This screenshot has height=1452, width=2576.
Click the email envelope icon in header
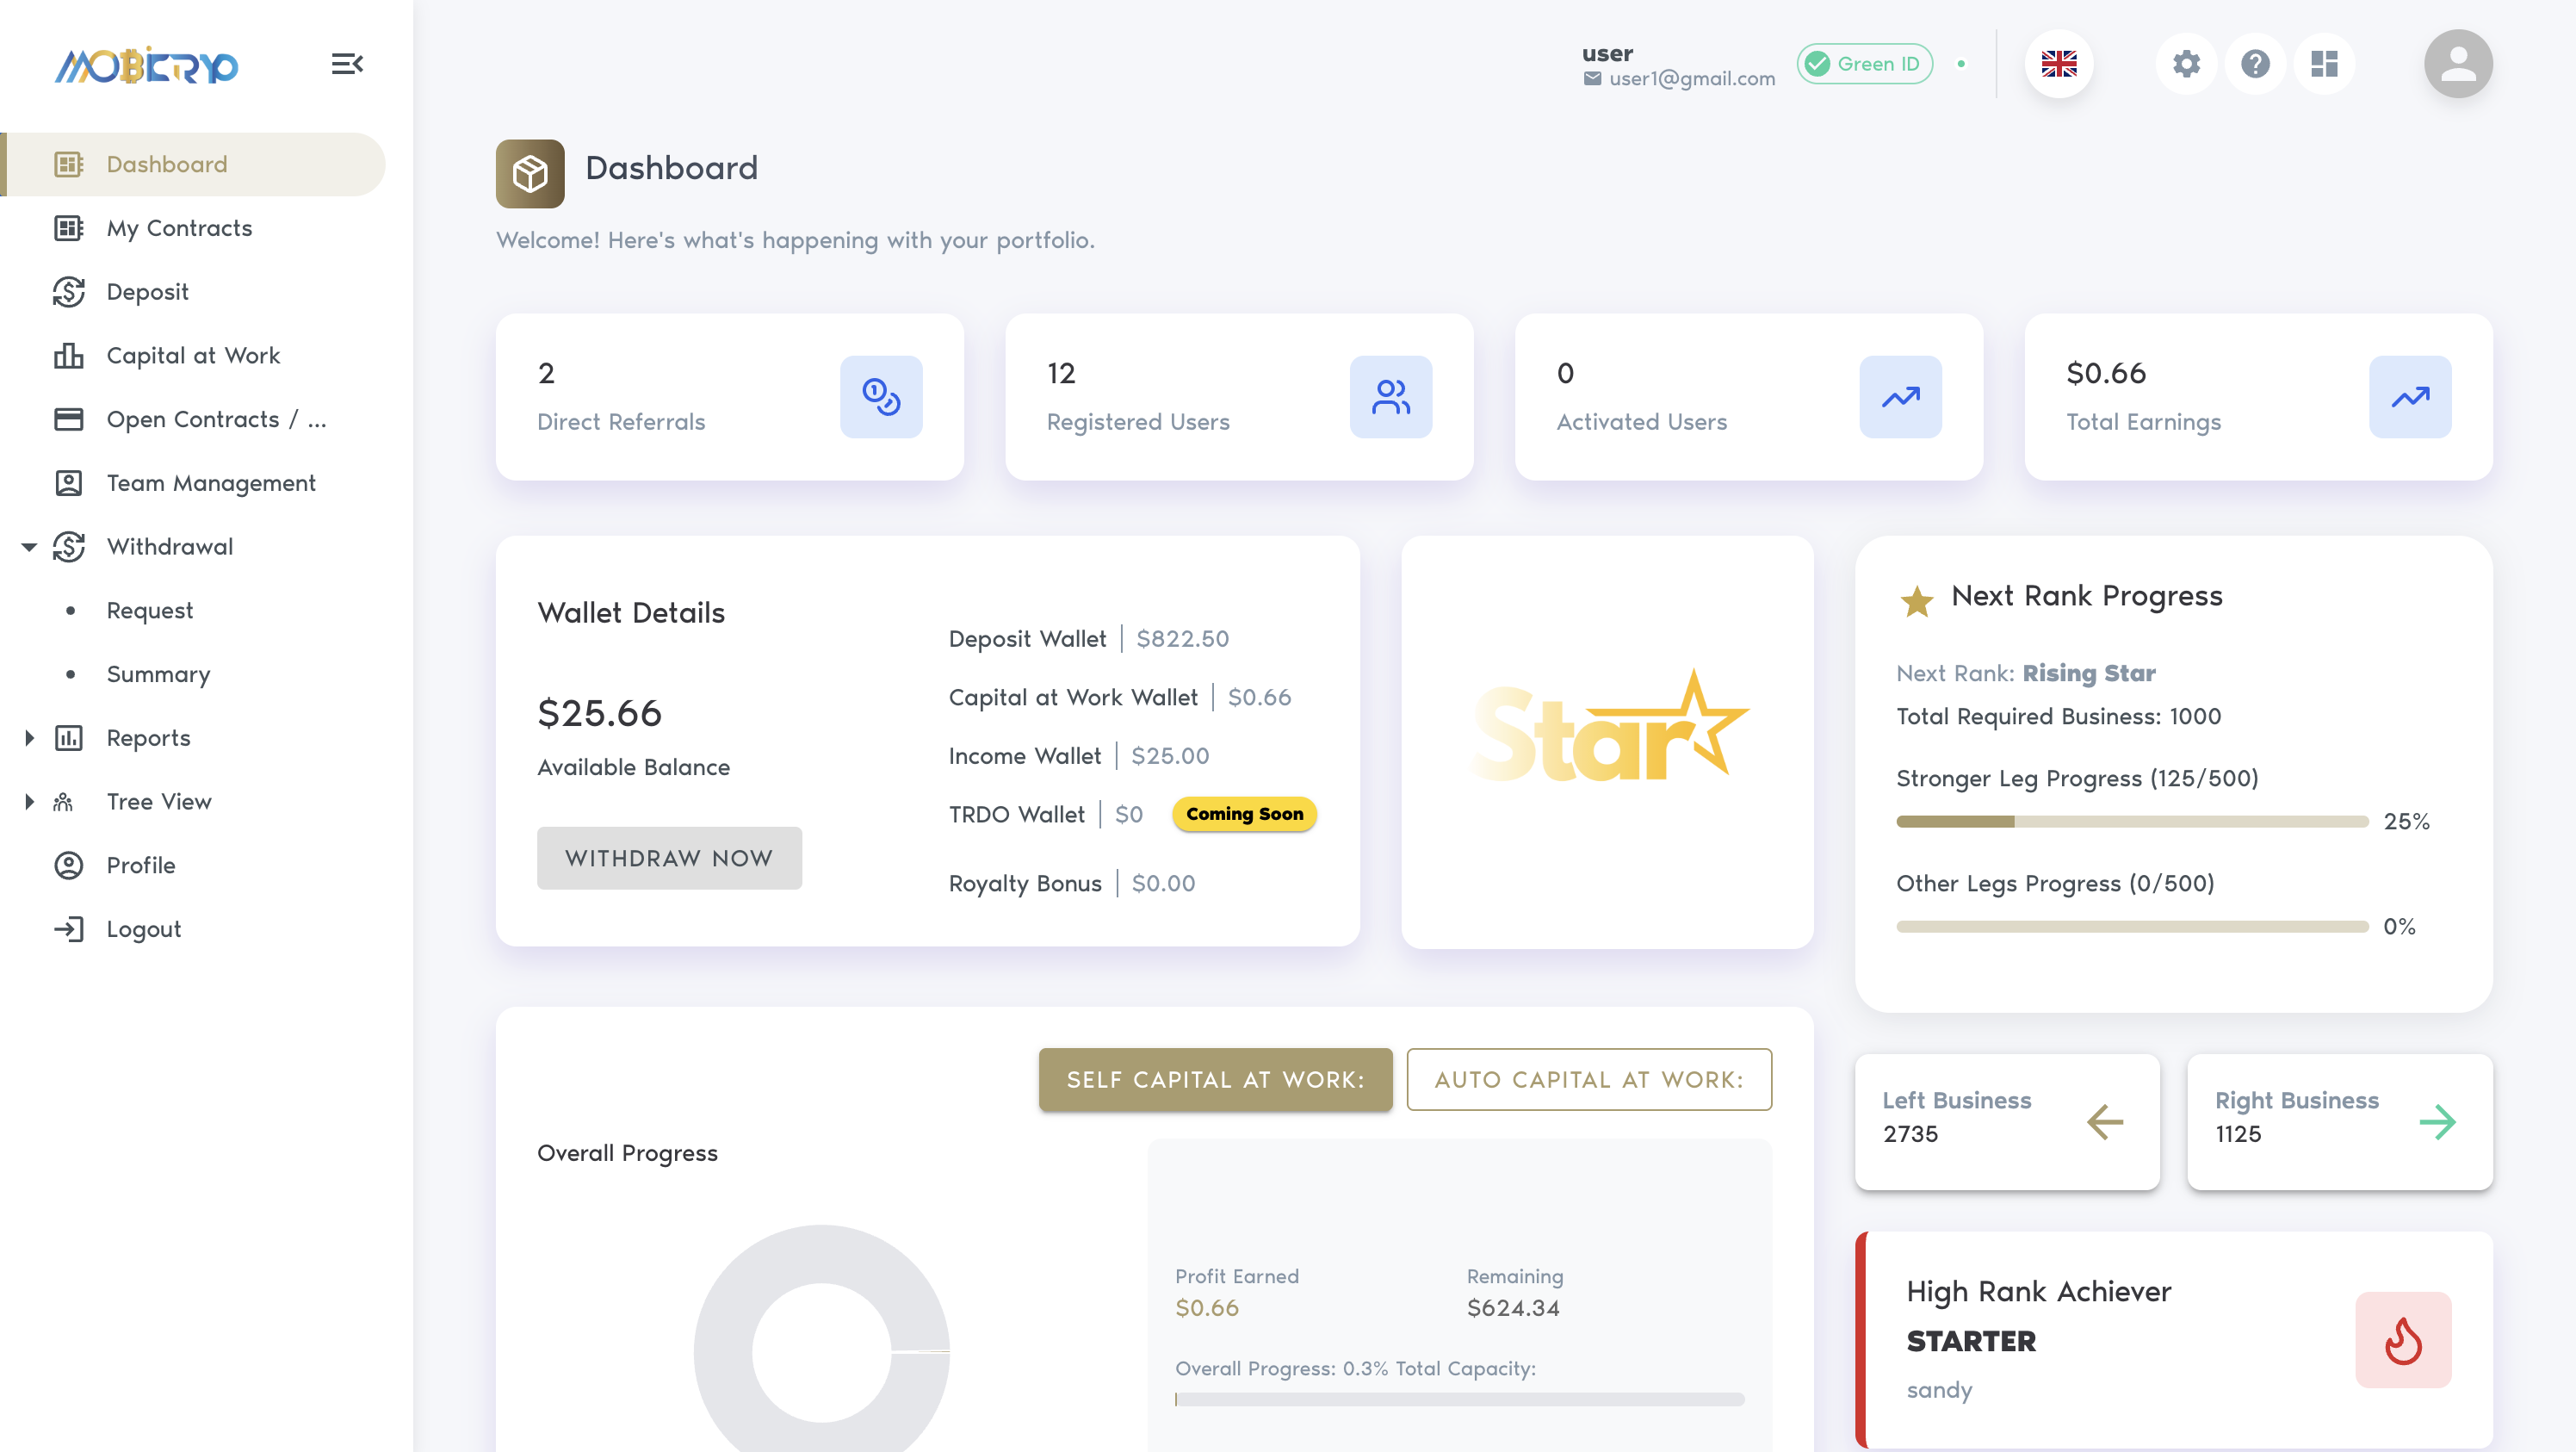1592,78
